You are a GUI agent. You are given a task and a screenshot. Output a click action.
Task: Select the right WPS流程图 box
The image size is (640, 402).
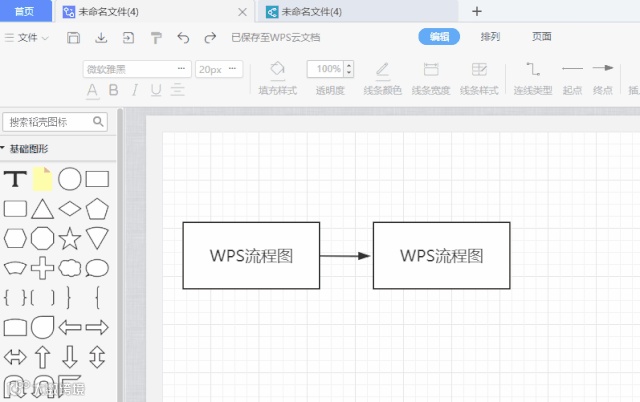[x=442, y=255]
